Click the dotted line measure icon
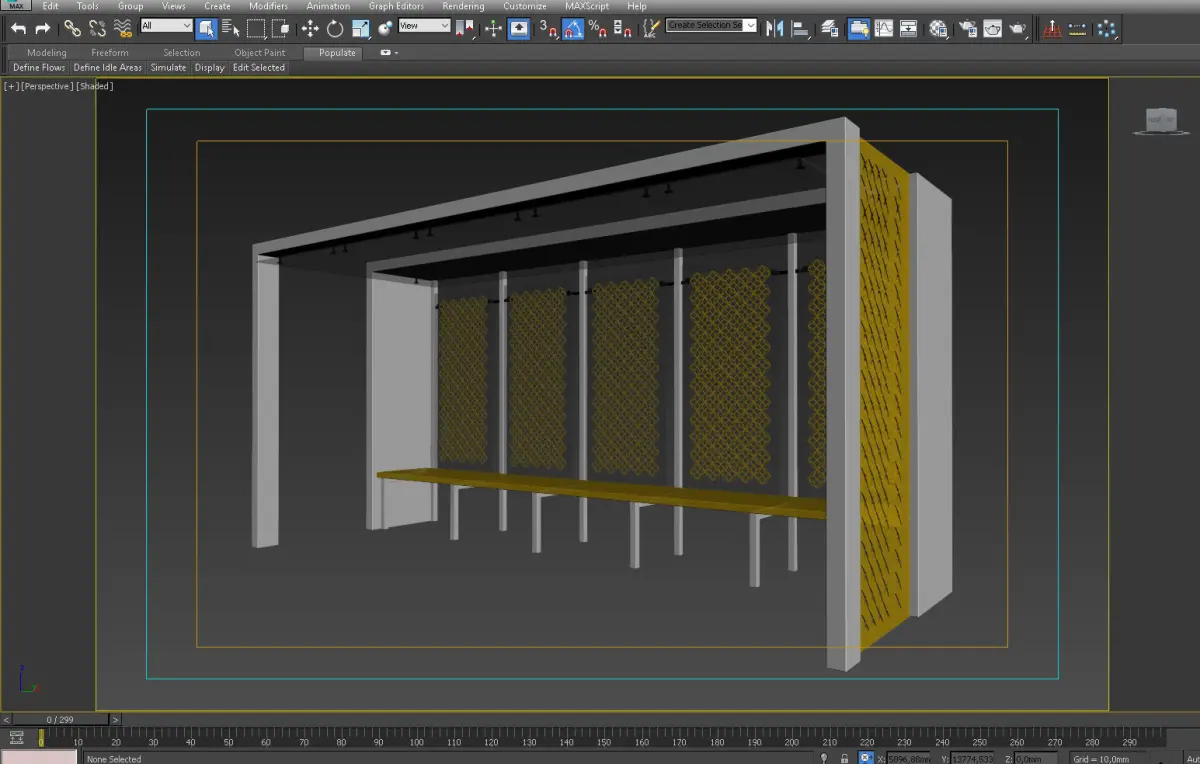1200x764 pixels. [1078, 29]
